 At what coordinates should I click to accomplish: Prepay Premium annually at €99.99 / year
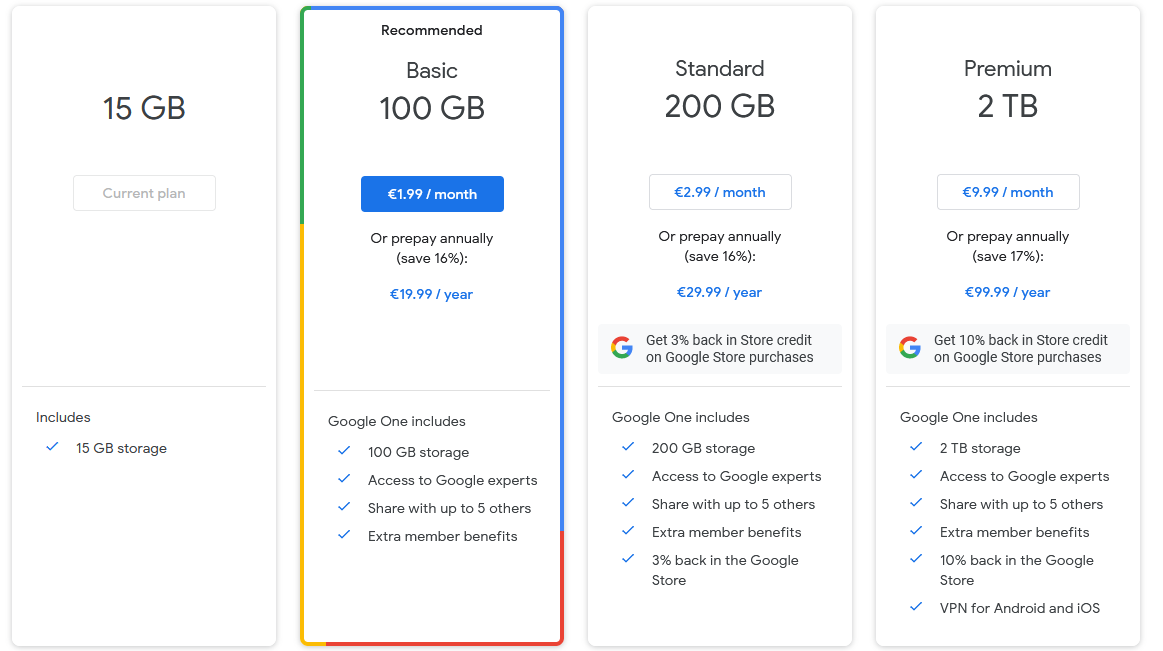[1008, 292]
